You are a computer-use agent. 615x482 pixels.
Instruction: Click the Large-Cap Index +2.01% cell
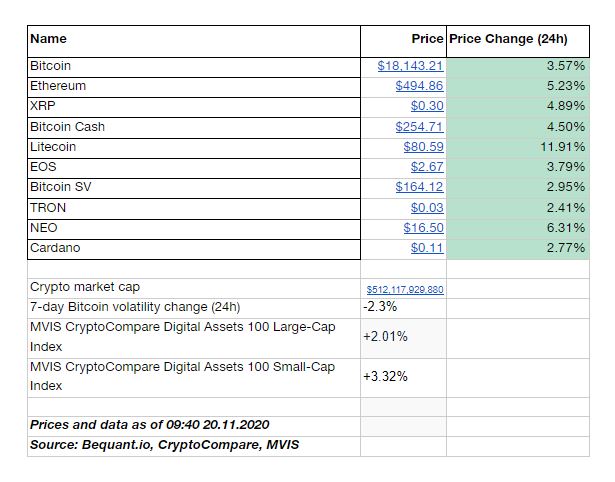(x=403, y=338)
